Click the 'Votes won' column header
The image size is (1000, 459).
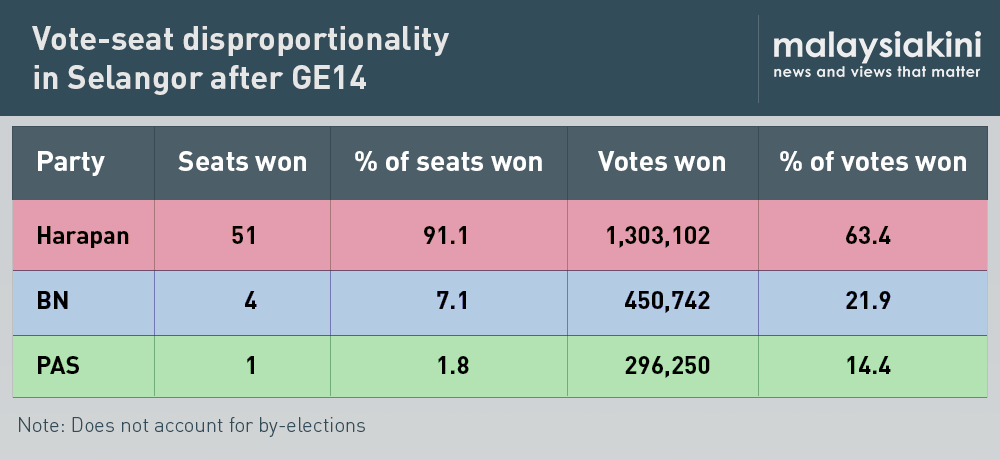(662, 162)
